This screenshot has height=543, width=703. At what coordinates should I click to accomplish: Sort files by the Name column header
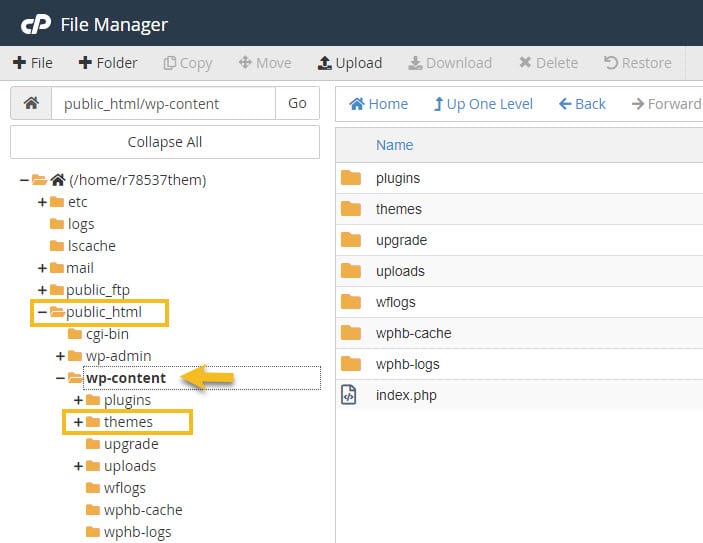[x=395, y=145]
